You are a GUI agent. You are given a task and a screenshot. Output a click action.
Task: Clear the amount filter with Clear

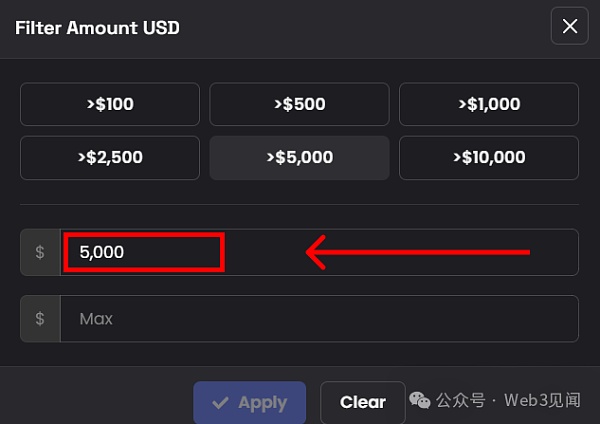(x=362, y=402)
